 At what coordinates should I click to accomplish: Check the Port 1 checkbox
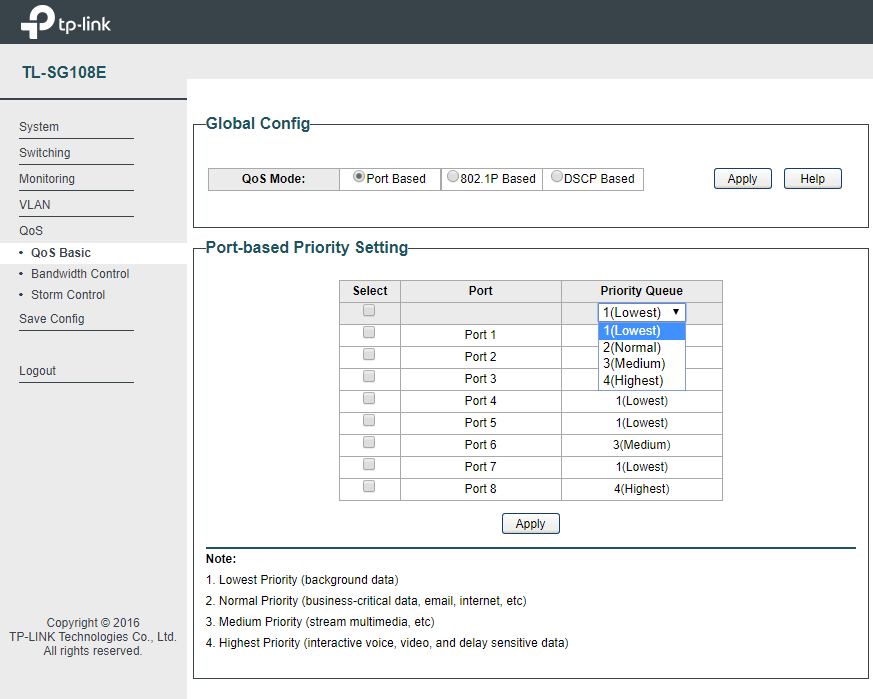369,333
